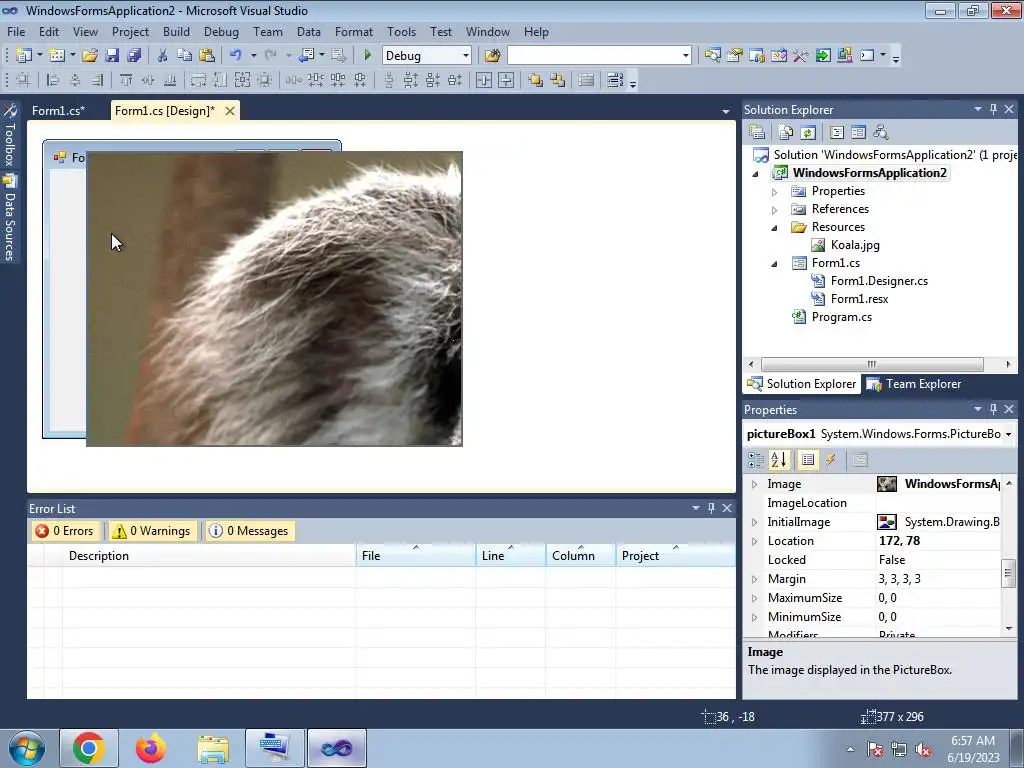
Task: Click the Cut scissors icon
Action: (x=163, y=56)
